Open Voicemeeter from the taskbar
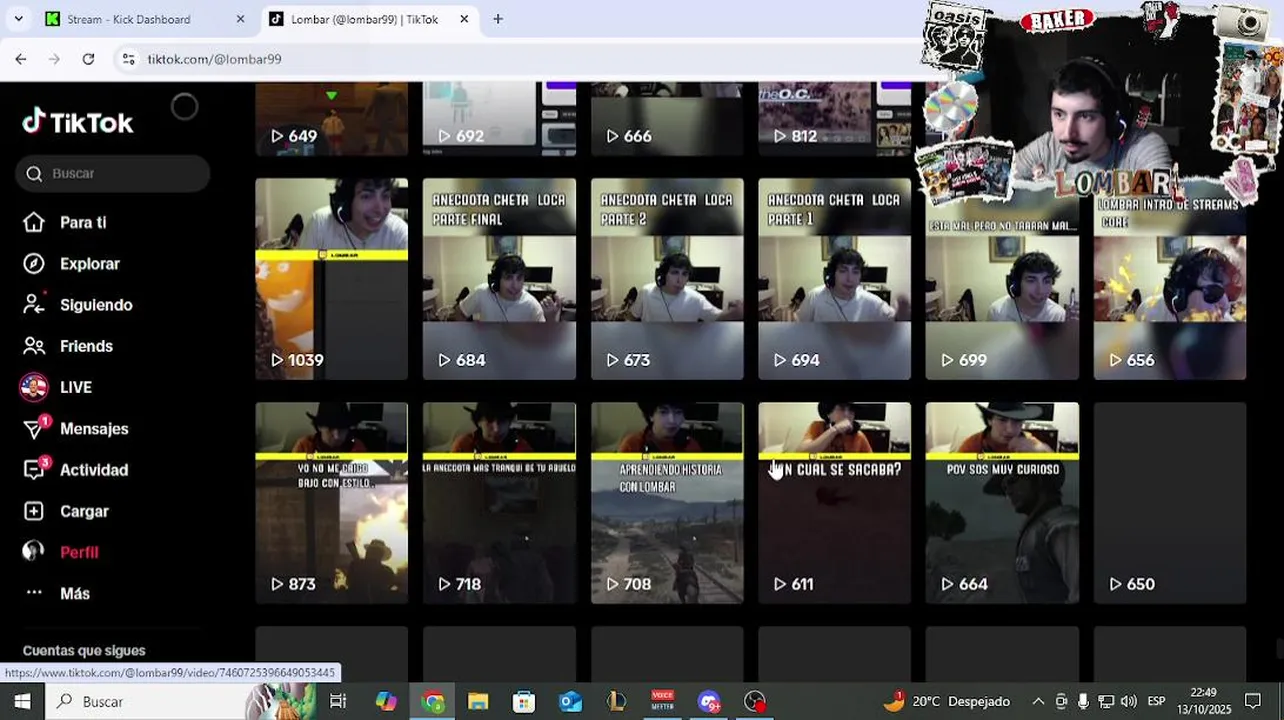 pyautogui.click(x=662, y=702)
